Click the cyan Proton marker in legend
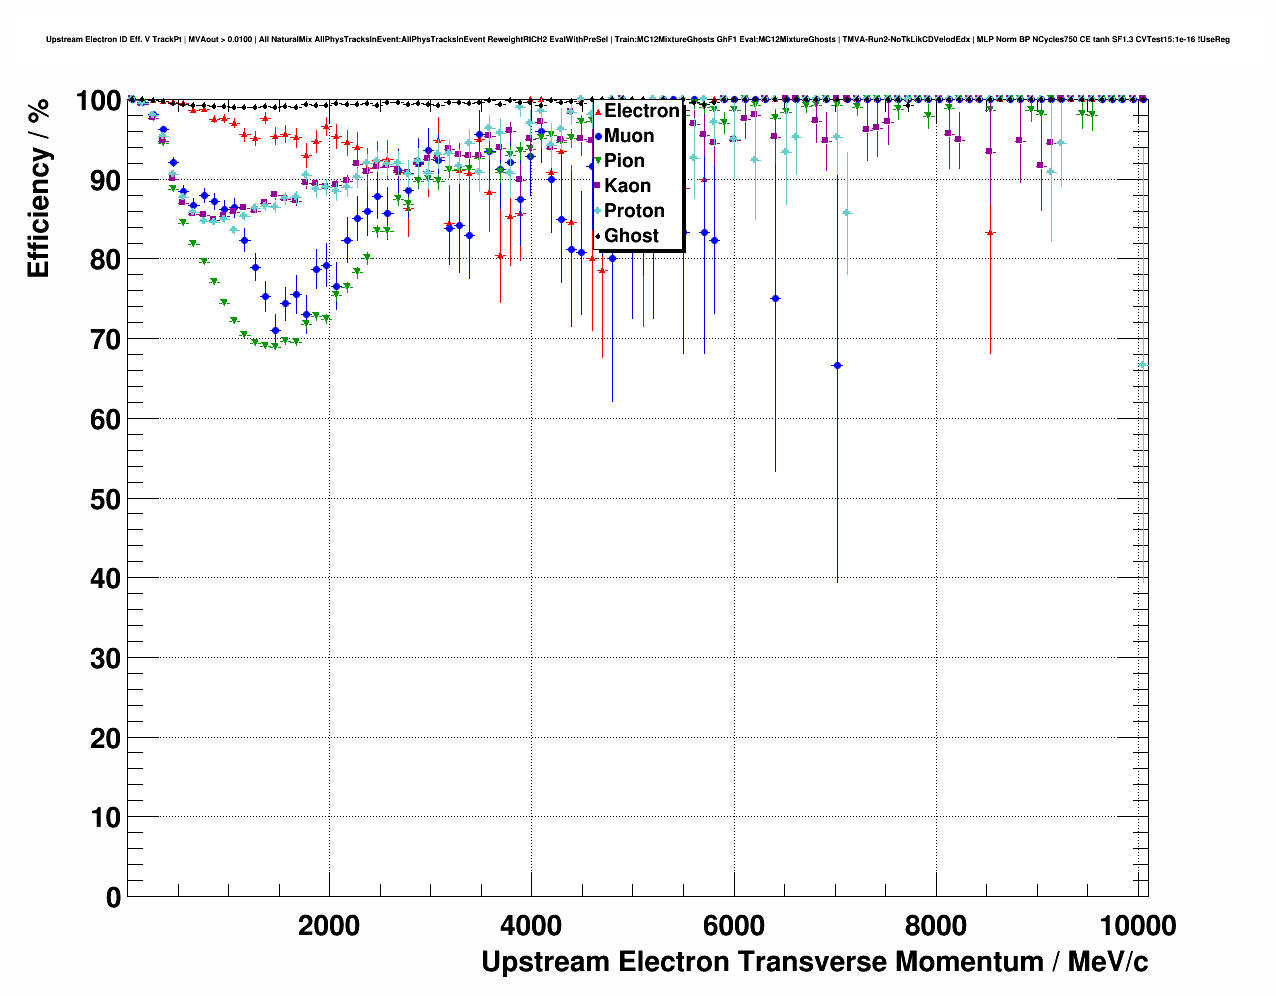The image size is (1276, 996). tap(598, 211)
